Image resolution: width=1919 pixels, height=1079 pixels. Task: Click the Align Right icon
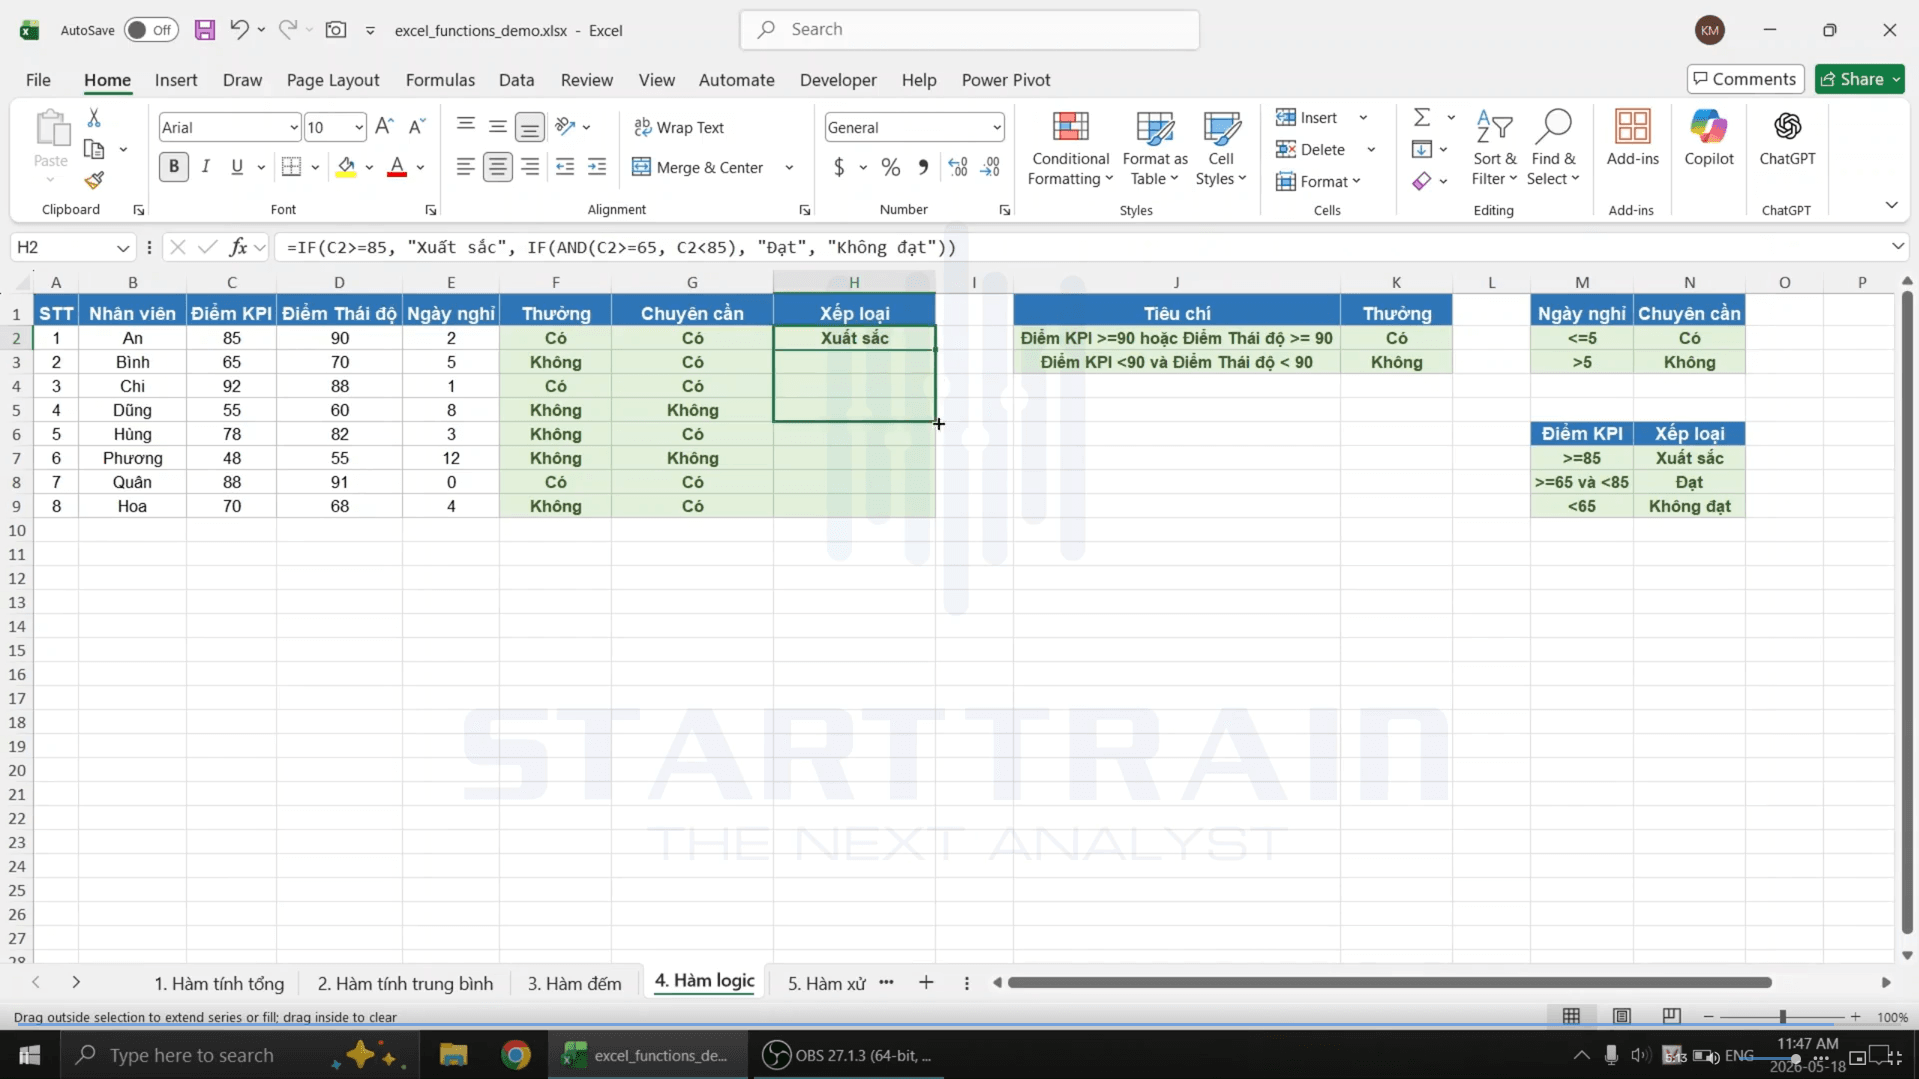coord(530,167)
